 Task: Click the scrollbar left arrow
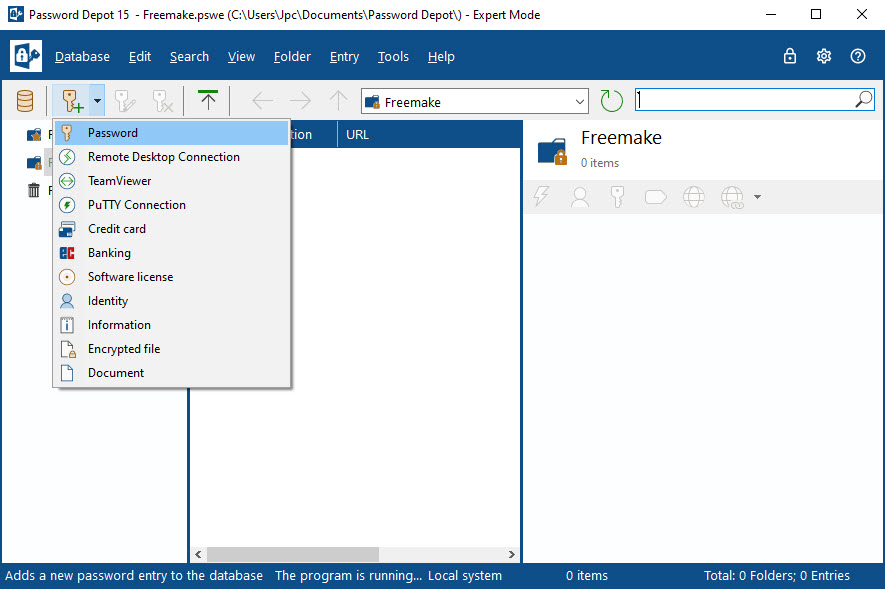(198, 555)
